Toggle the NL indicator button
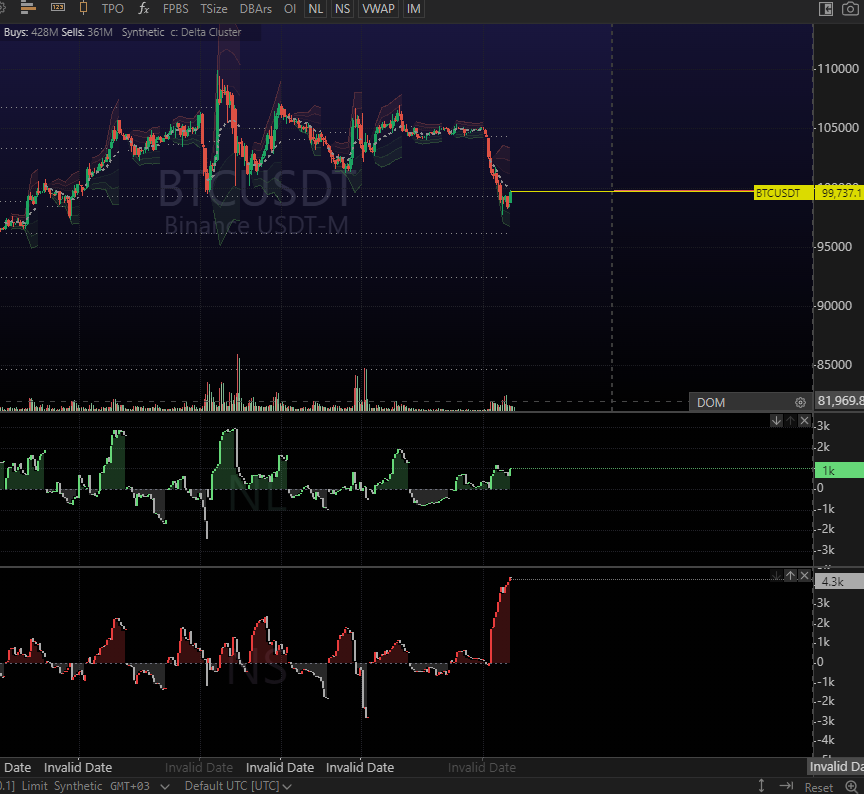Image resolution: width=864 pixels, height=794 pixels. tap(316, 9)
